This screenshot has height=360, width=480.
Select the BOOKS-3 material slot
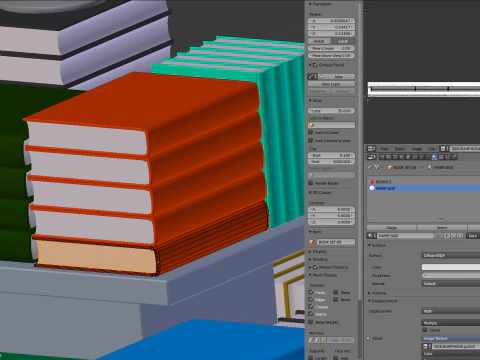424,182
